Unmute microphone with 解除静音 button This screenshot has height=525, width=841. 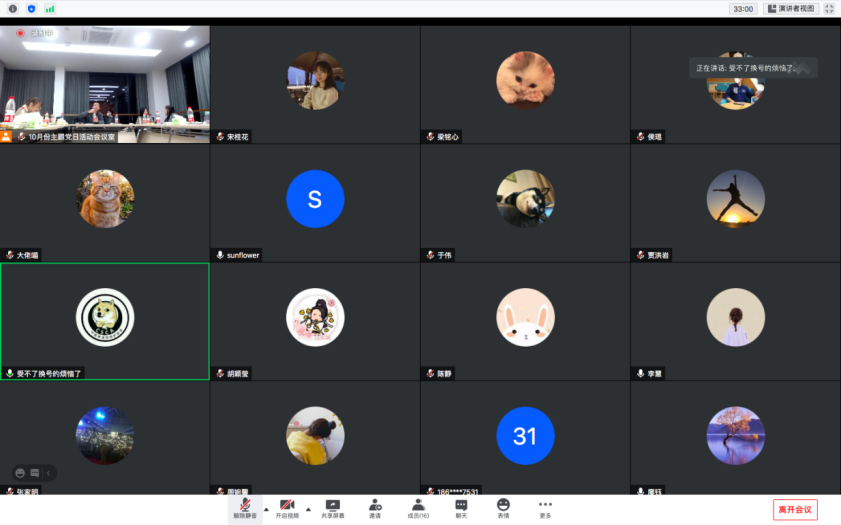click(245, 508)
